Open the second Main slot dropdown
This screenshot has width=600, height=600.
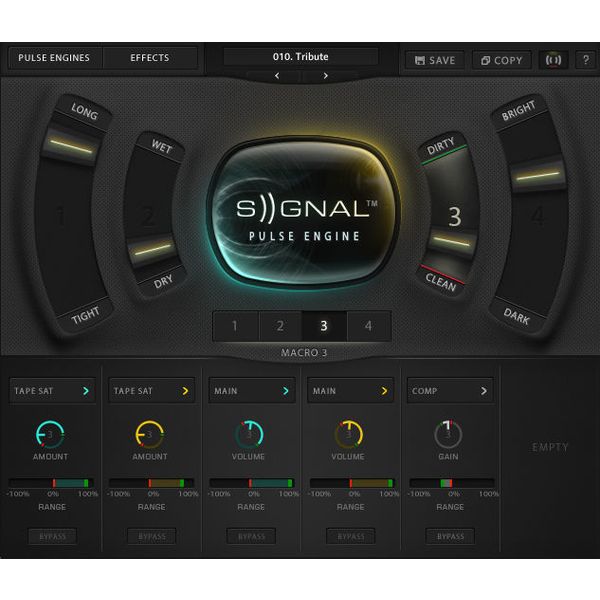pyautogui.click(x=351, y=391)
